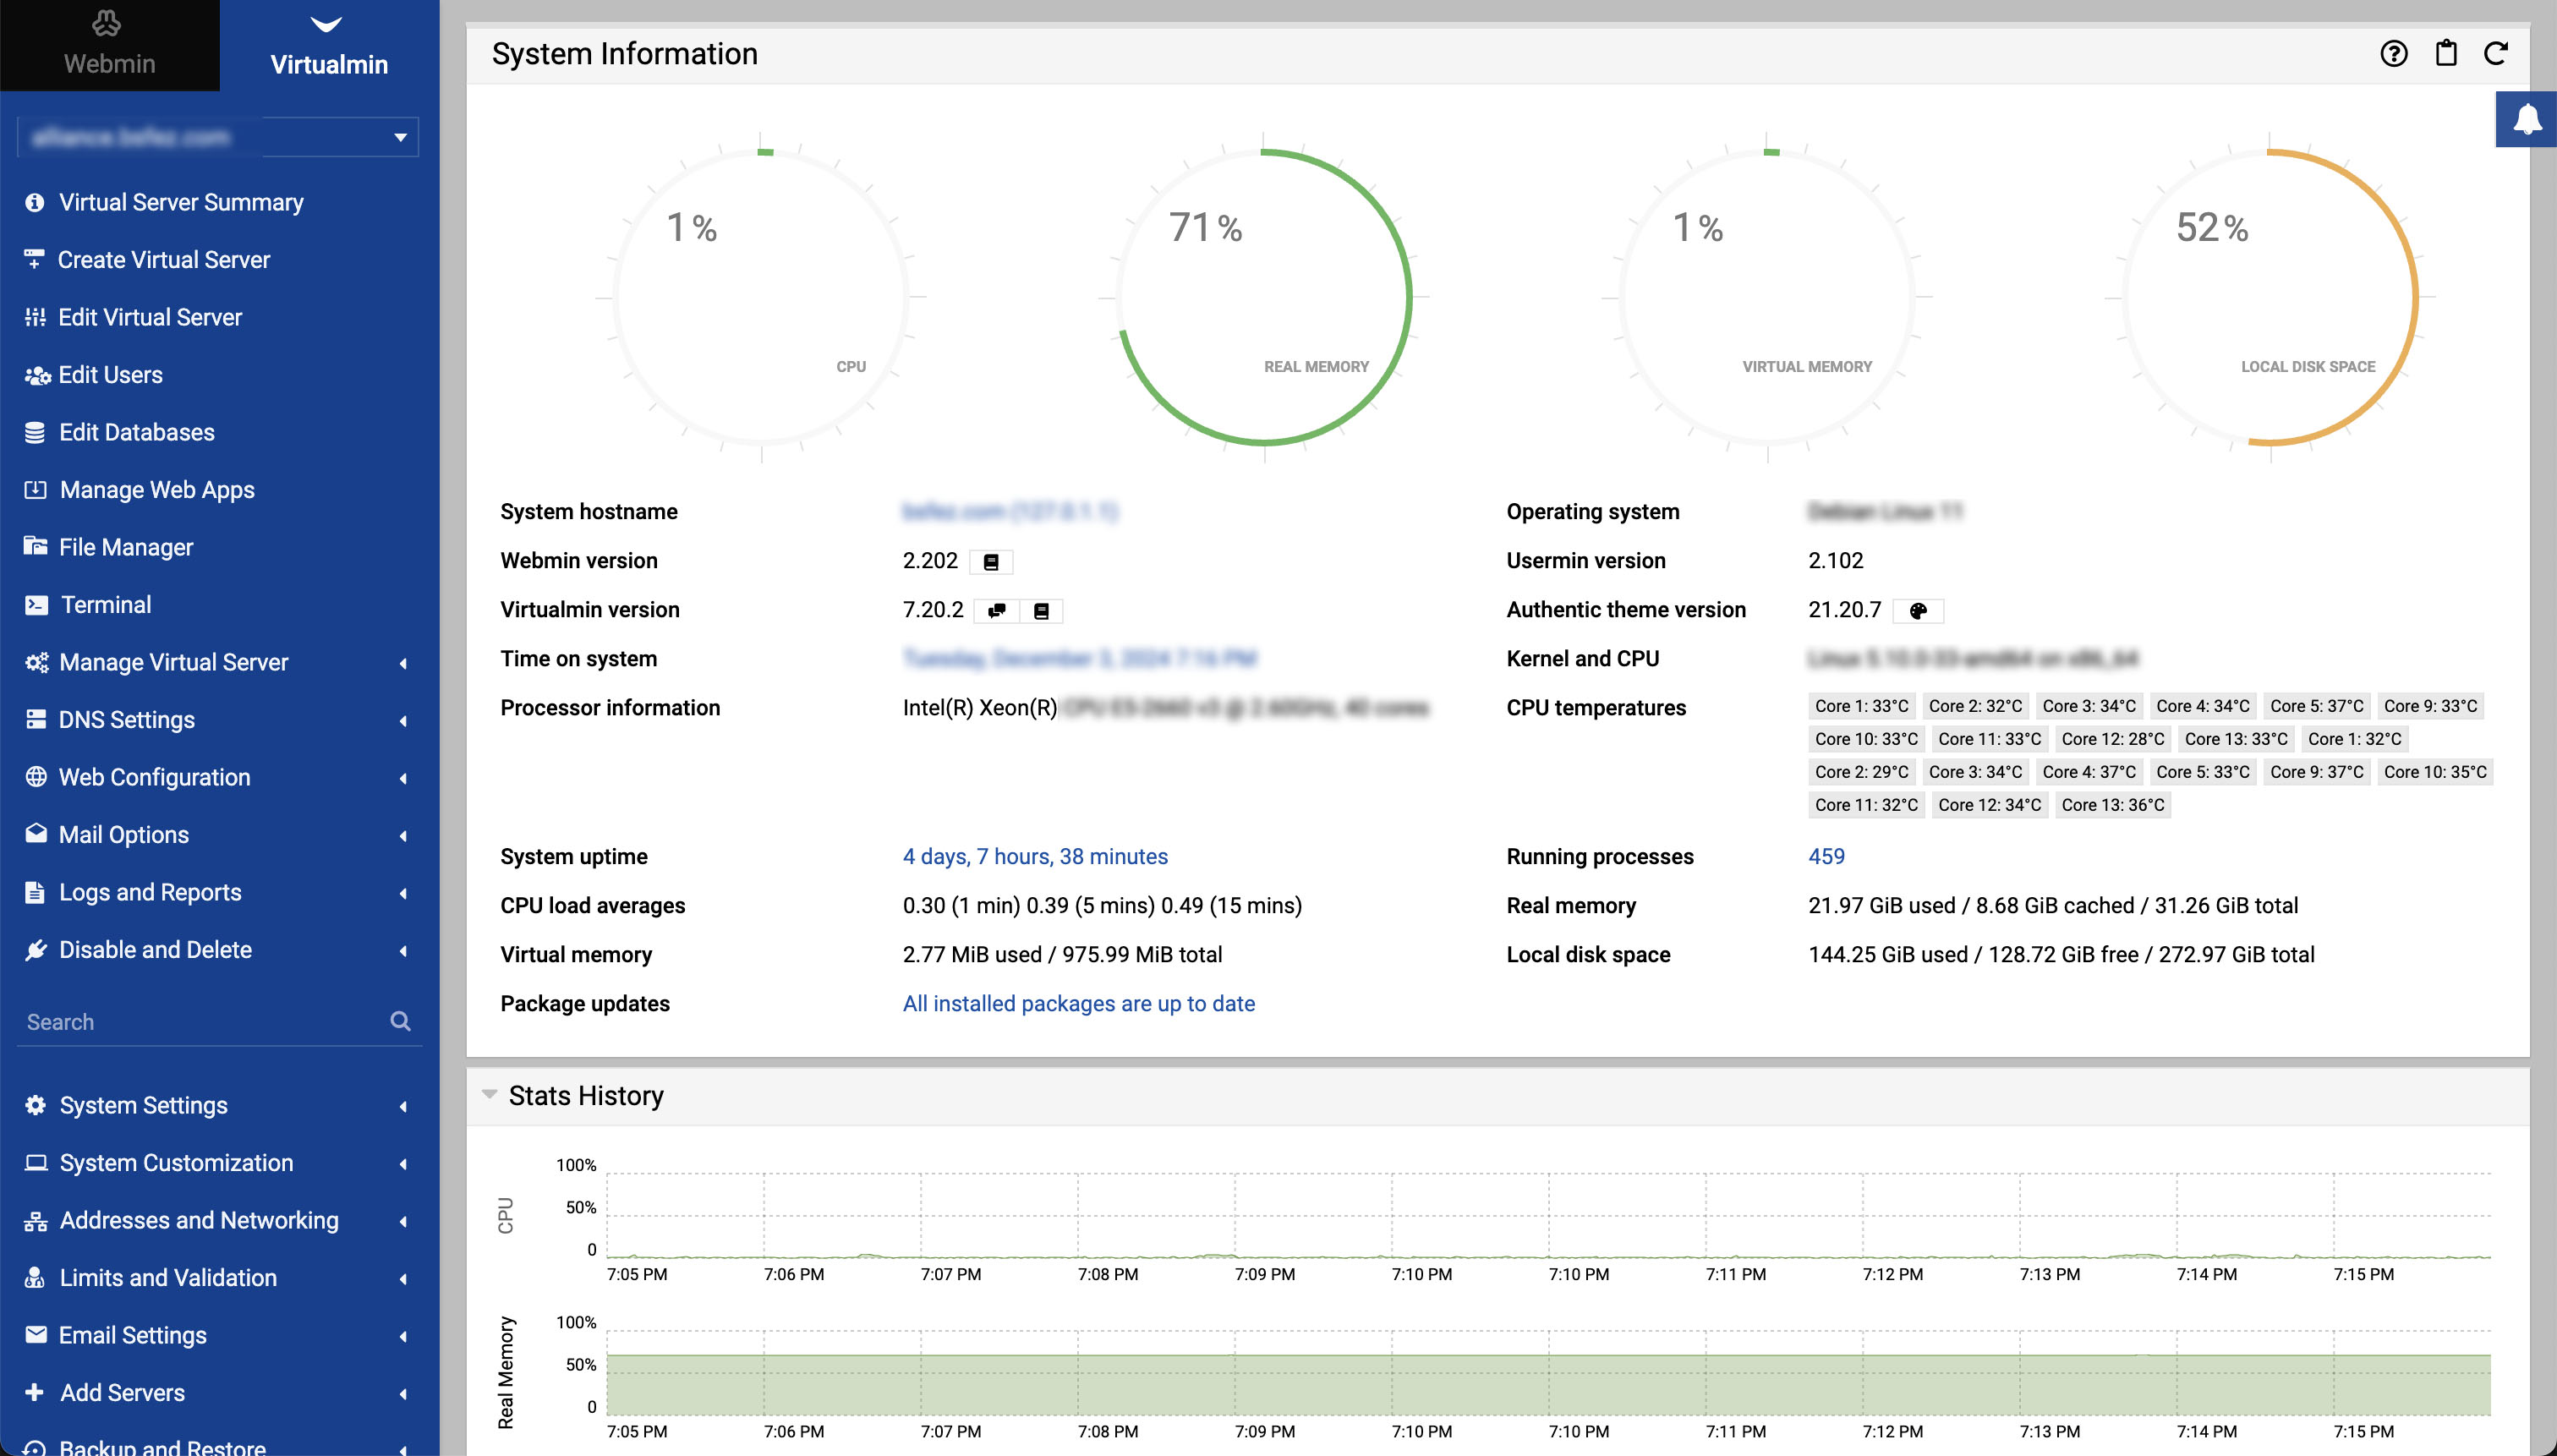Switch to the Virtualmin tab
The width and height of the screenshot is (2557, 1456).
point(328,45)
